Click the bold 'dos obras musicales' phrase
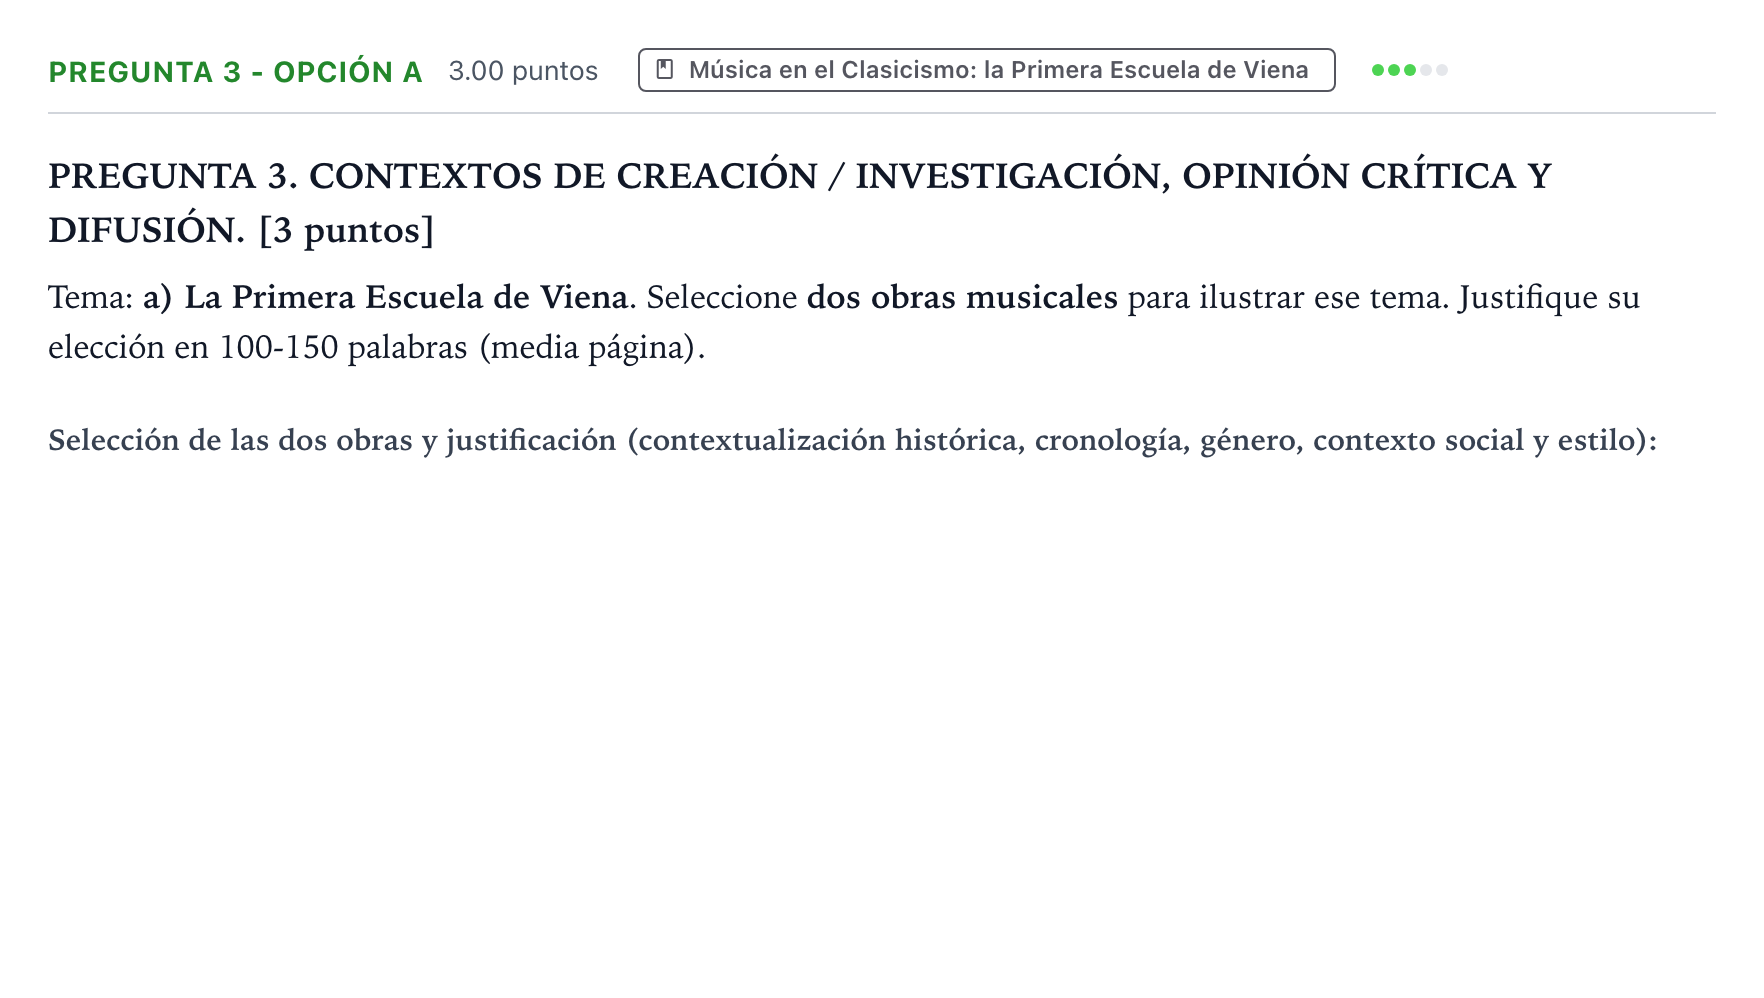This screenshot has height=998, width=1764. [x=962, y=298]
